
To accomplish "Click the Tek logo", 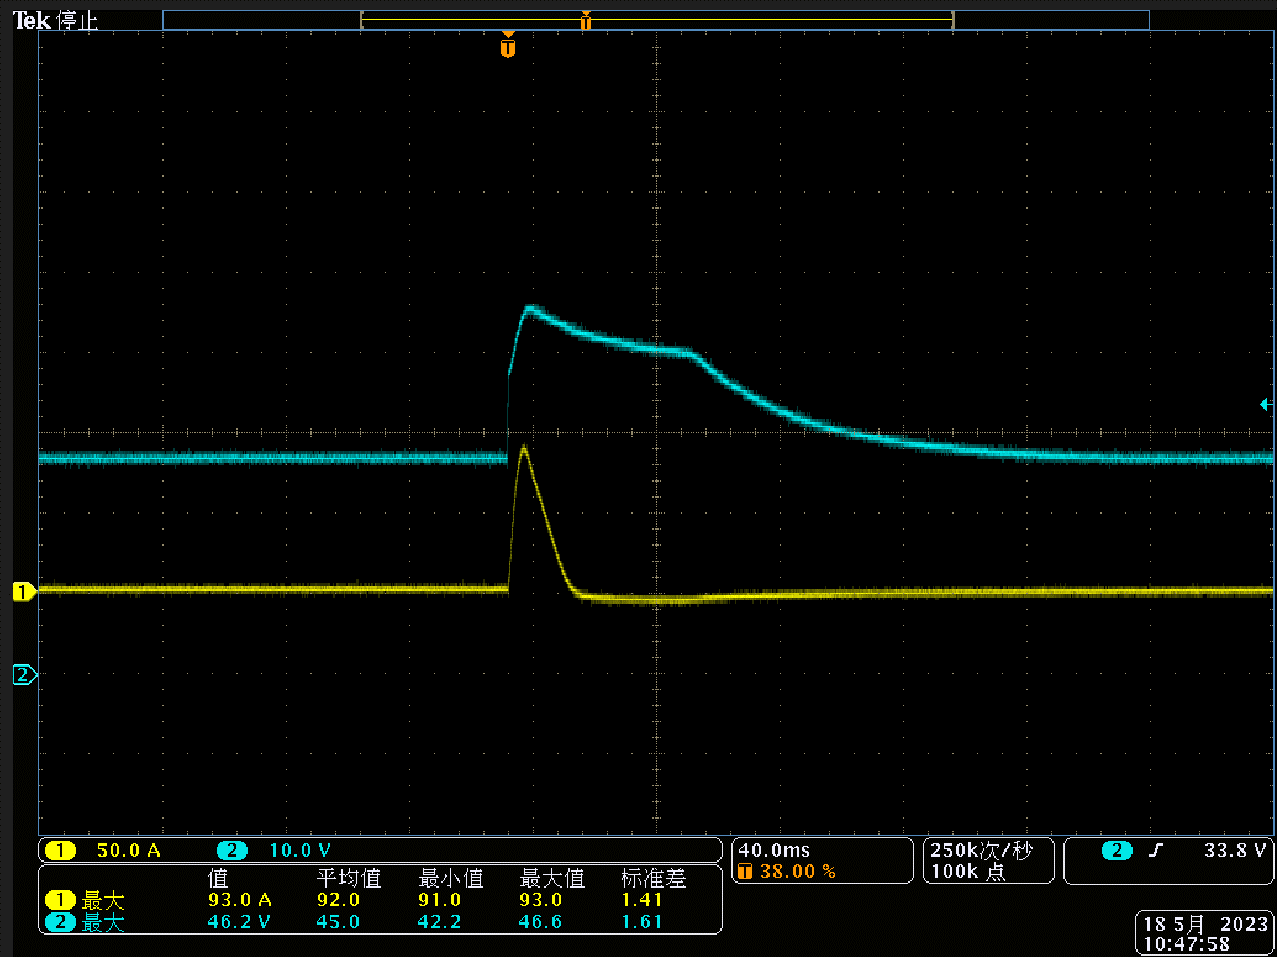I will pos(31,20).
